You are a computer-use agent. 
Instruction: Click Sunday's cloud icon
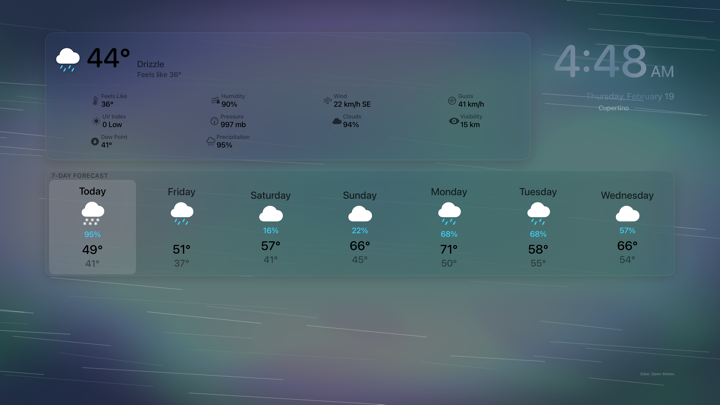pyautogui.click(x=360, y=214)
